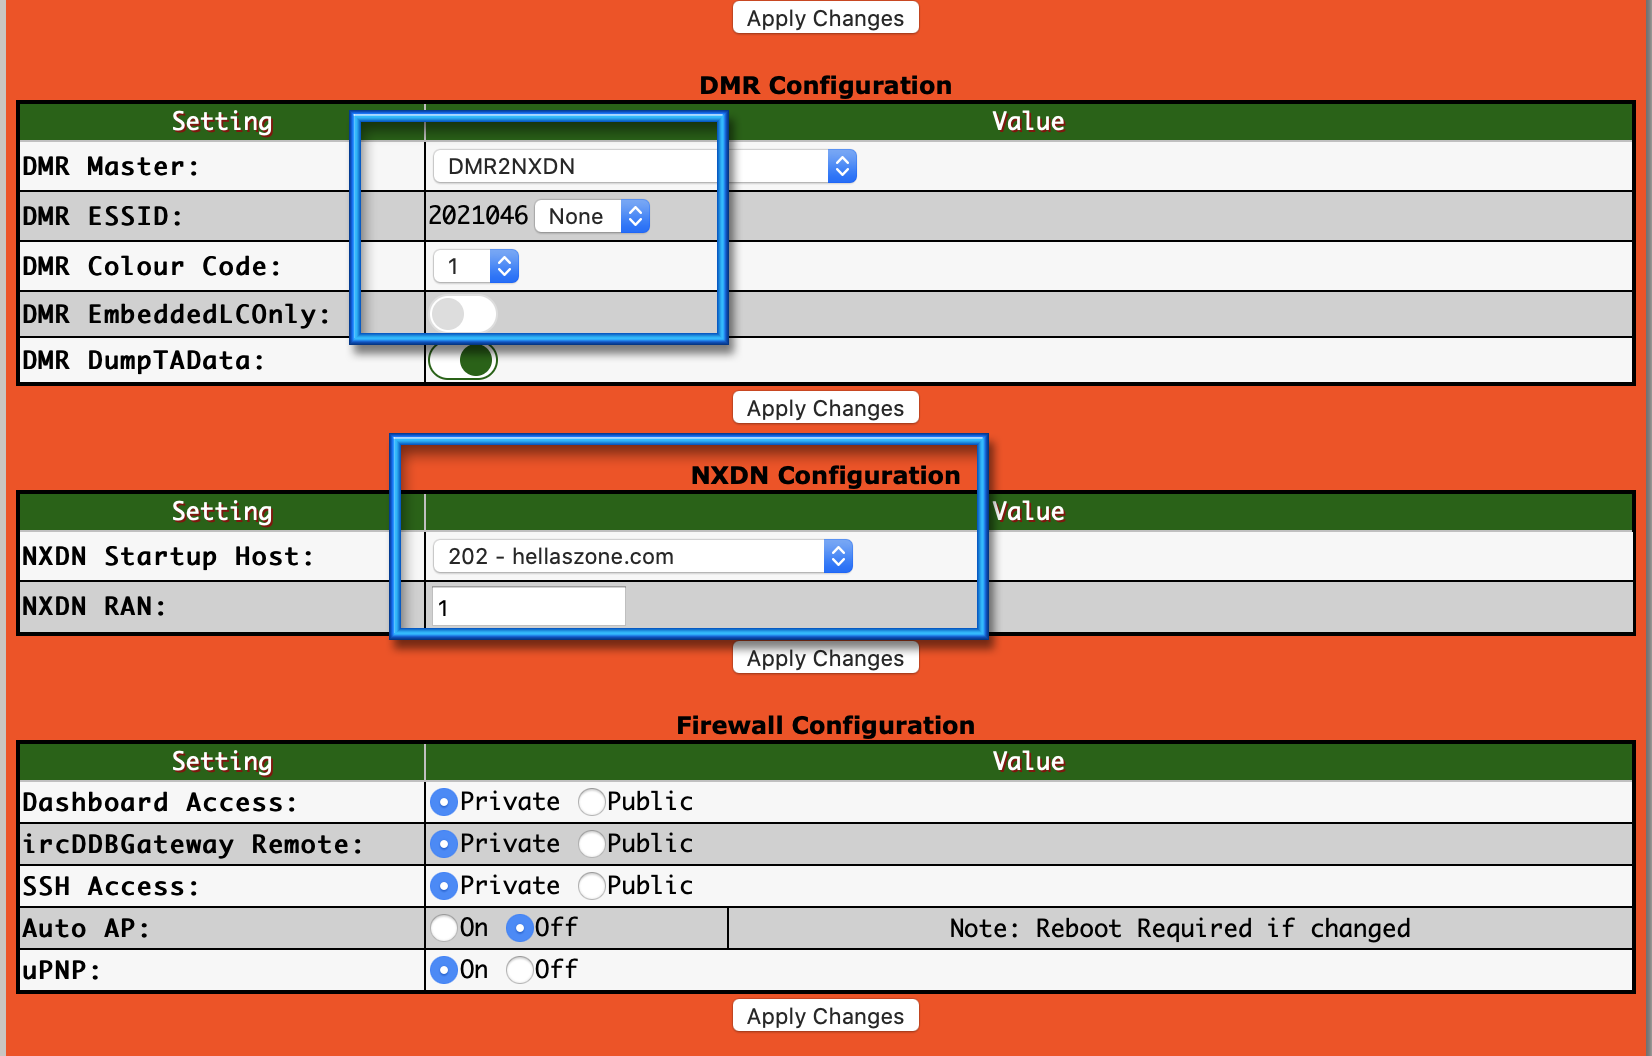
Task: Select Private for Dashboard Access
Action: [x=444, y=802]
